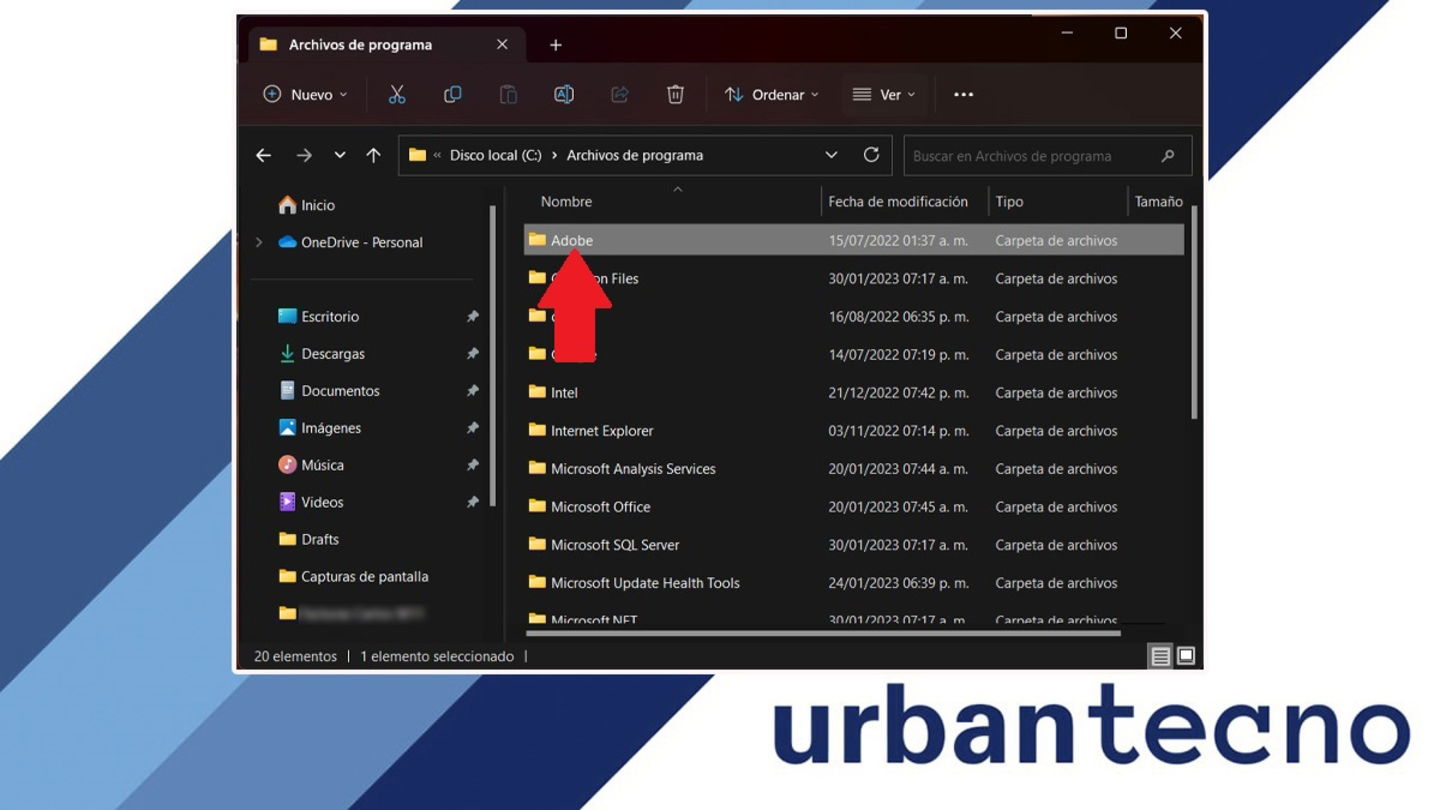
Task: Click Intel's 21/12/2022 07:42 p. m. date
Action: point(898,392)
